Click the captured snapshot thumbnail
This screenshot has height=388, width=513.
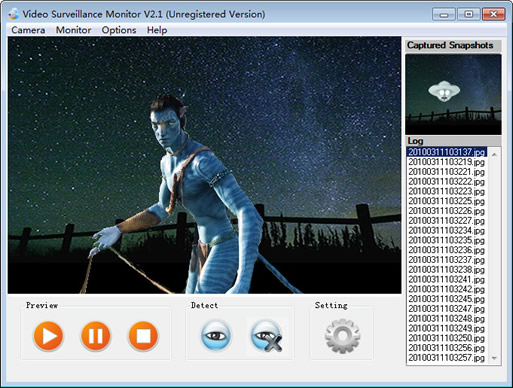point(453,94)
